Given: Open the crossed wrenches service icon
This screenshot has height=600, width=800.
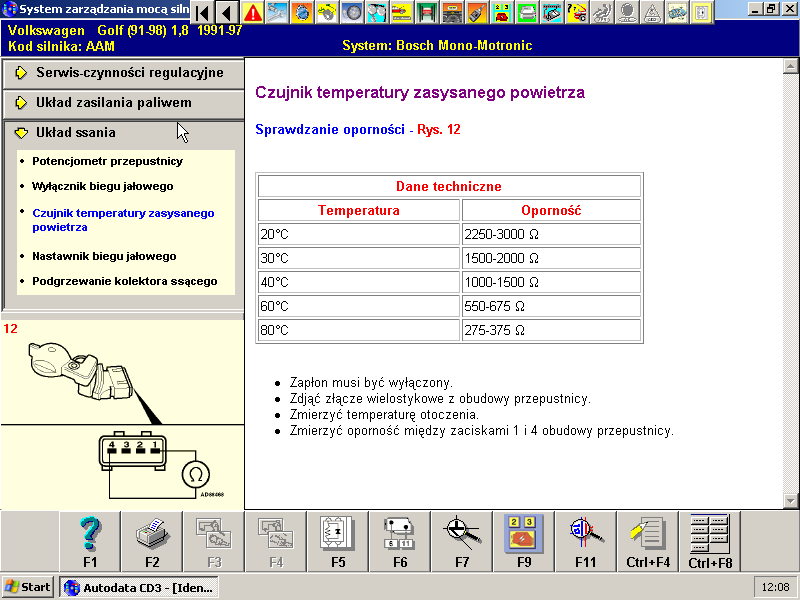Looking at the screenshot, I should (278, 13).
